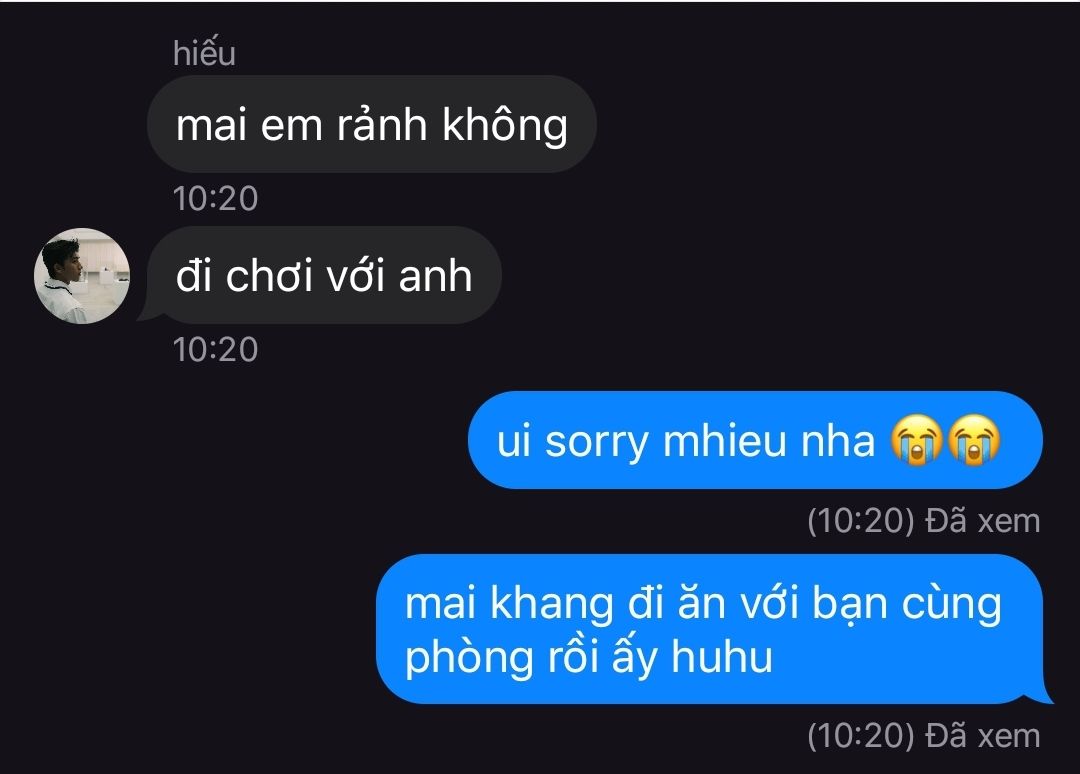Select the blue 'ui sorry mhieu nha' bubble

(x=755, y=440)
